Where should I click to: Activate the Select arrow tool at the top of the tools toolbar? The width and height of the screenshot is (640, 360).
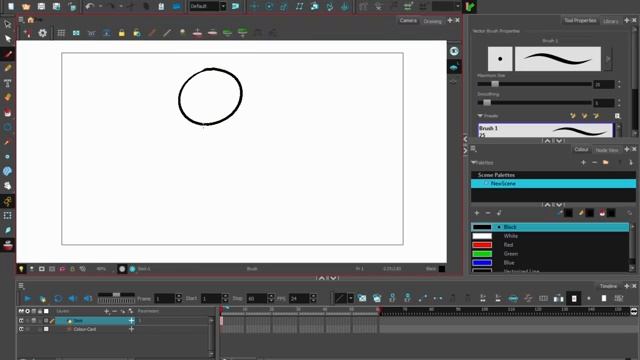pos(8,24)
